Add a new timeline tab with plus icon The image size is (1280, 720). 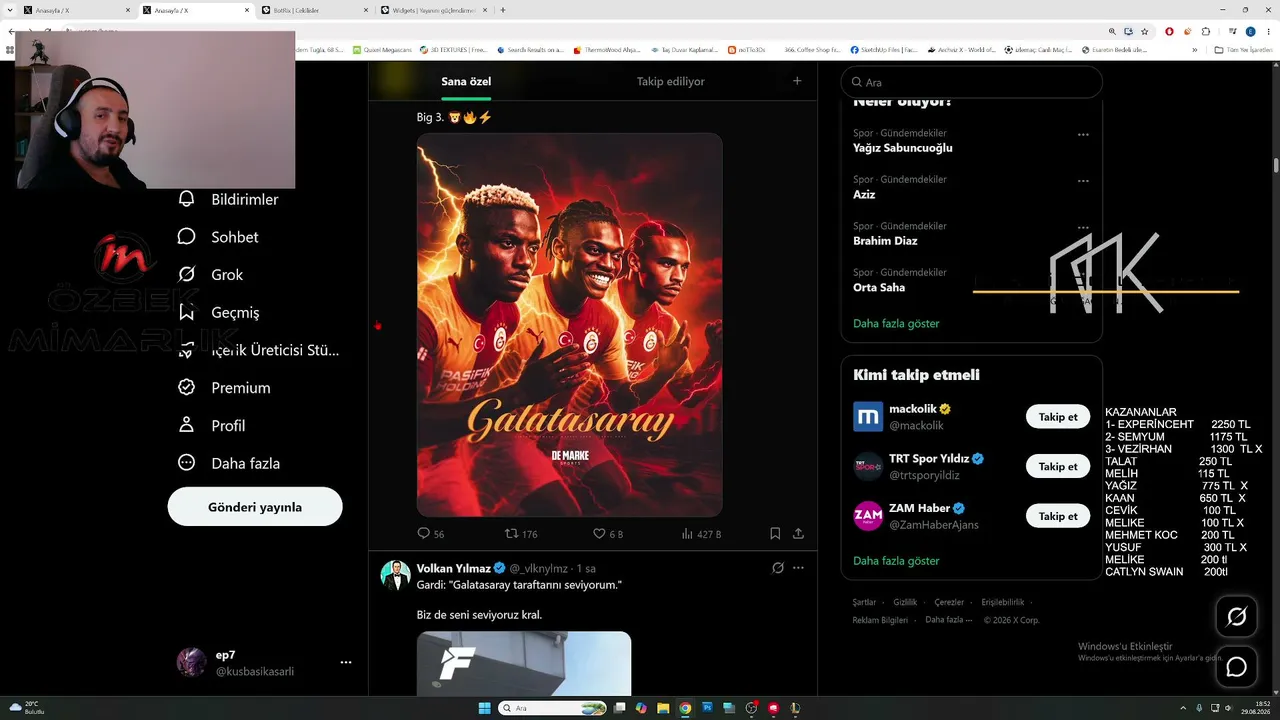click(797, 81)
